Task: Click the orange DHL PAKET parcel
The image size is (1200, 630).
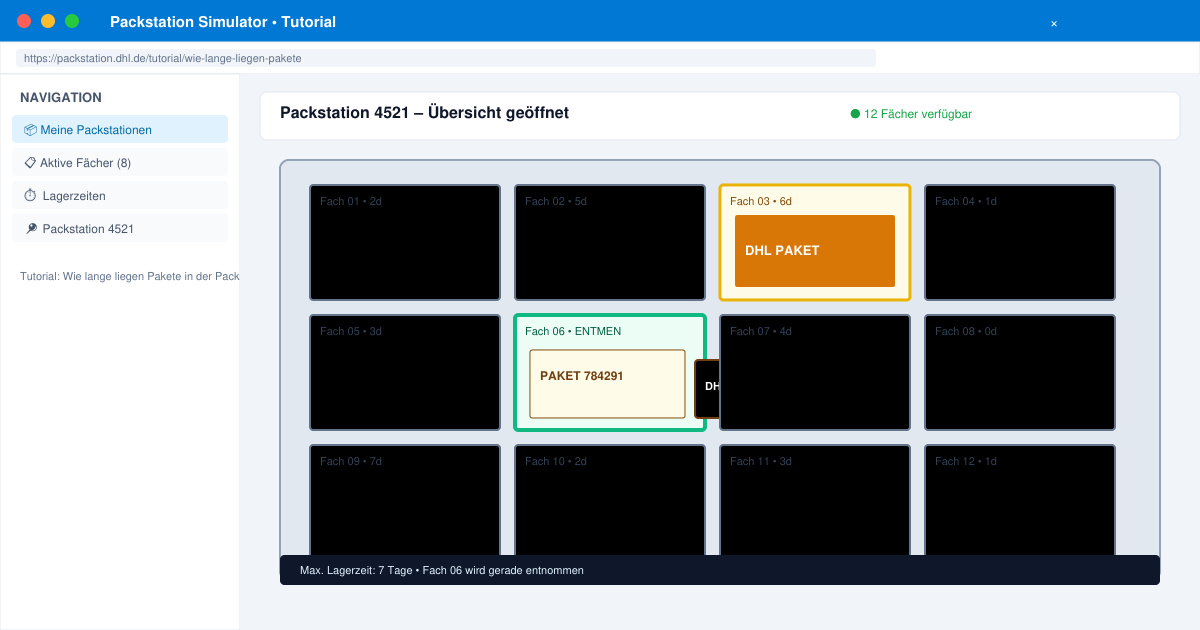Action: click(x=815, y=251)
